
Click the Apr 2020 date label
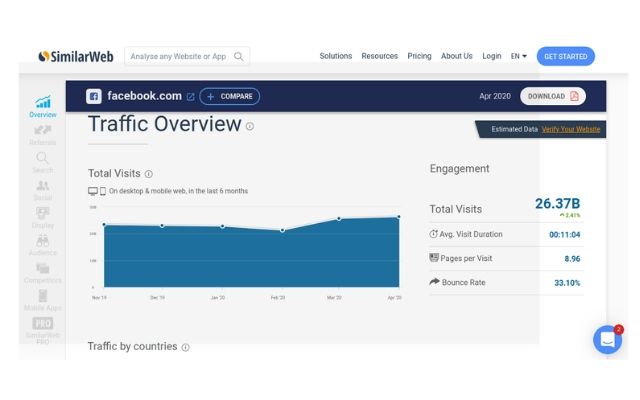coord(495,96)
